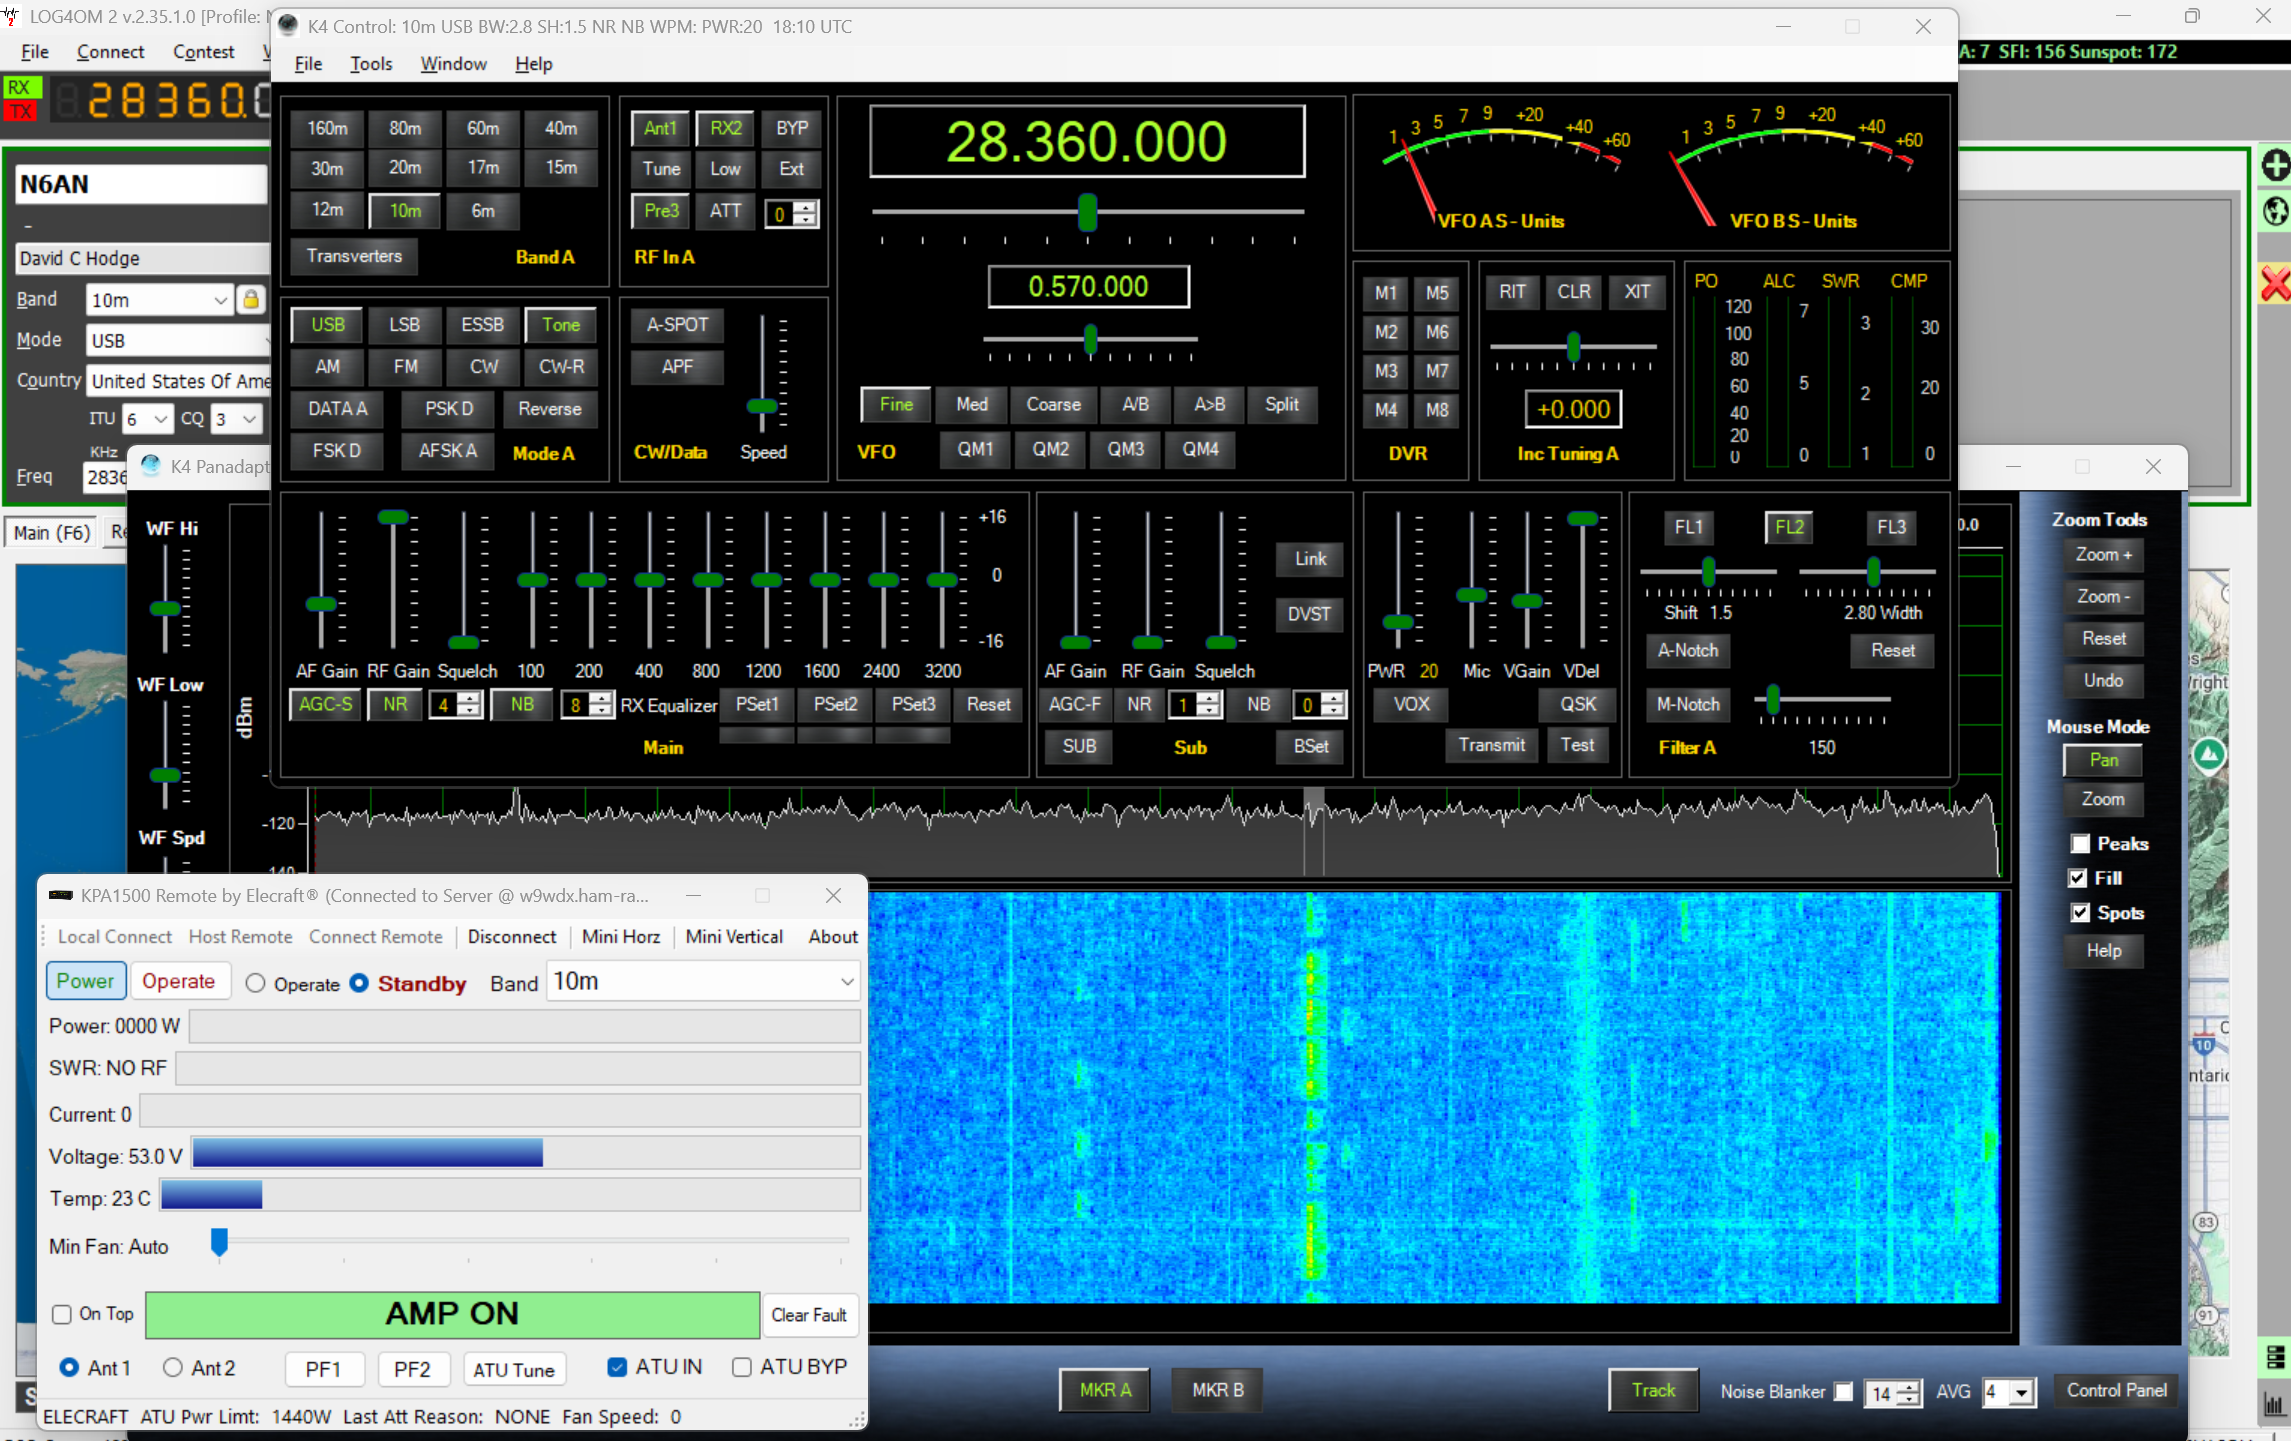The image size is (2291, 1441).
Task: Click the N6AN callsign input field
Action: coord(140,184)
